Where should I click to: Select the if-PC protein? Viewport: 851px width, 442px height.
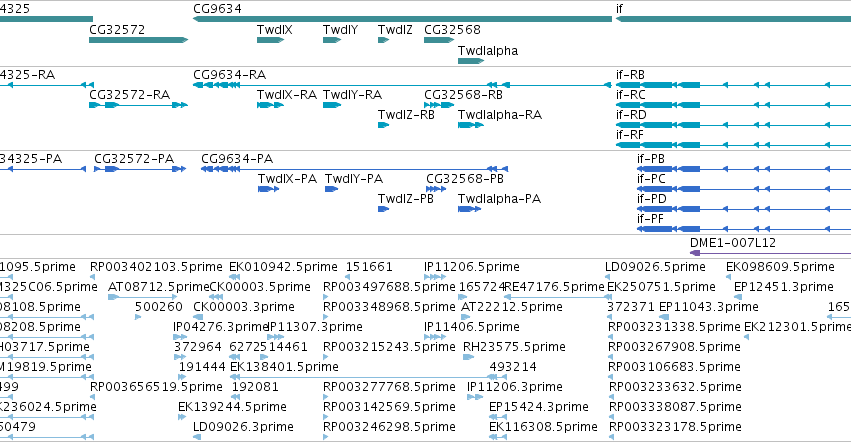click(x=651, y=179)
